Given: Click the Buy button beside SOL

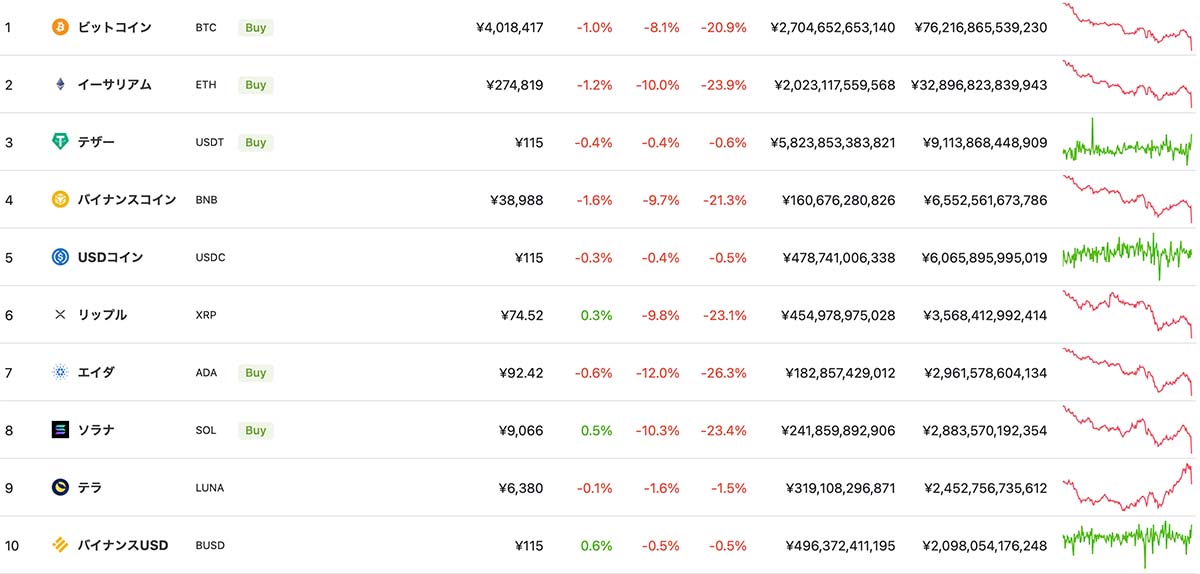Looking at the screenshot, I should point(256,430).
